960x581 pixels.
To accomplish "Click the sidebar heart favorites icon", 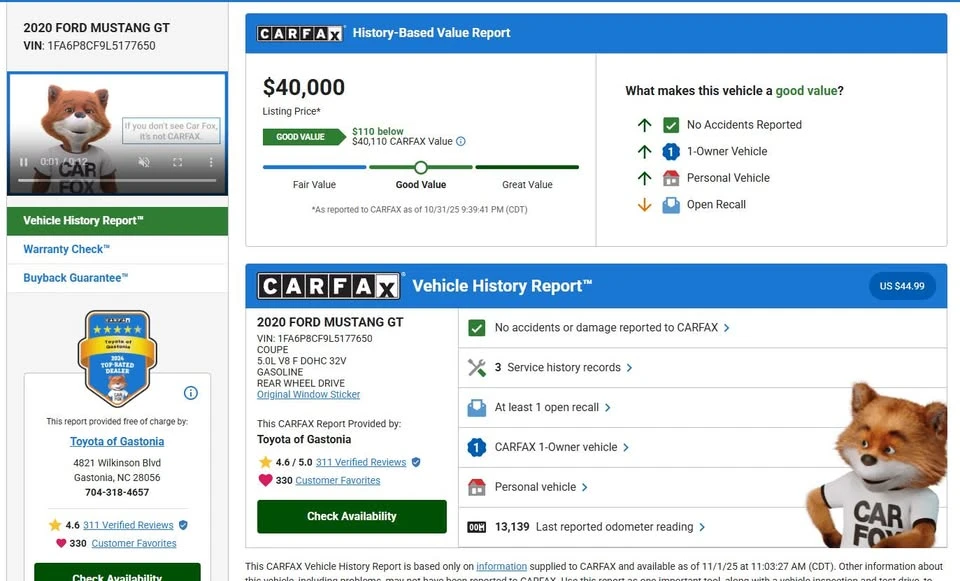I will [61, 543].
